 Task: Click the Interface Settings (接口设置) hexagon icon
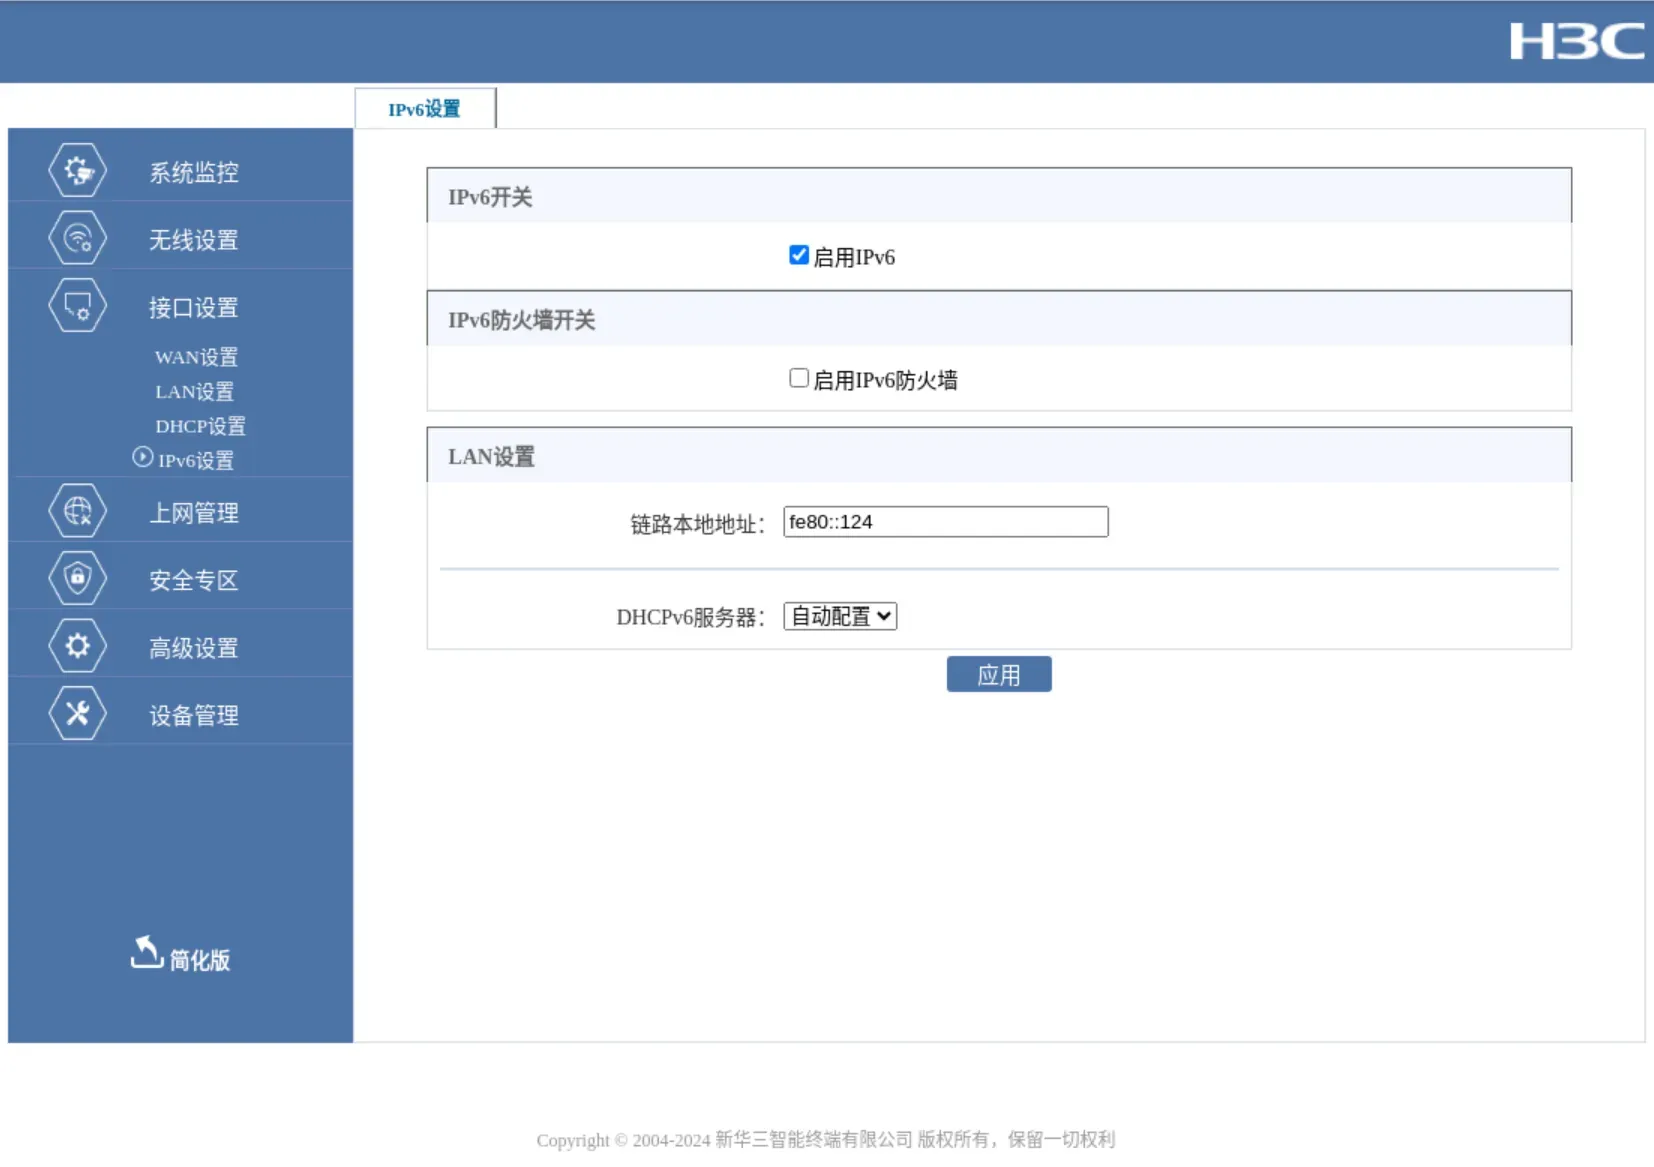[x=77, y=306]
